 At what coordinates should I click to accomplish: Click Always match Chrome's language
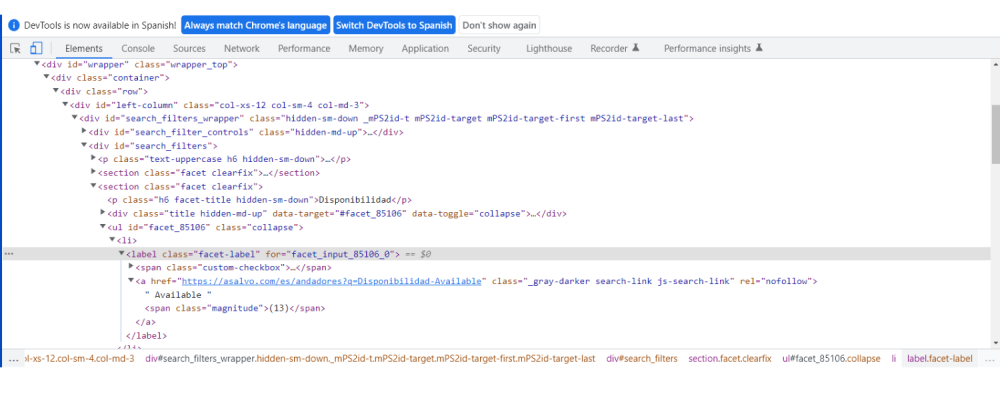click(256, 26)
